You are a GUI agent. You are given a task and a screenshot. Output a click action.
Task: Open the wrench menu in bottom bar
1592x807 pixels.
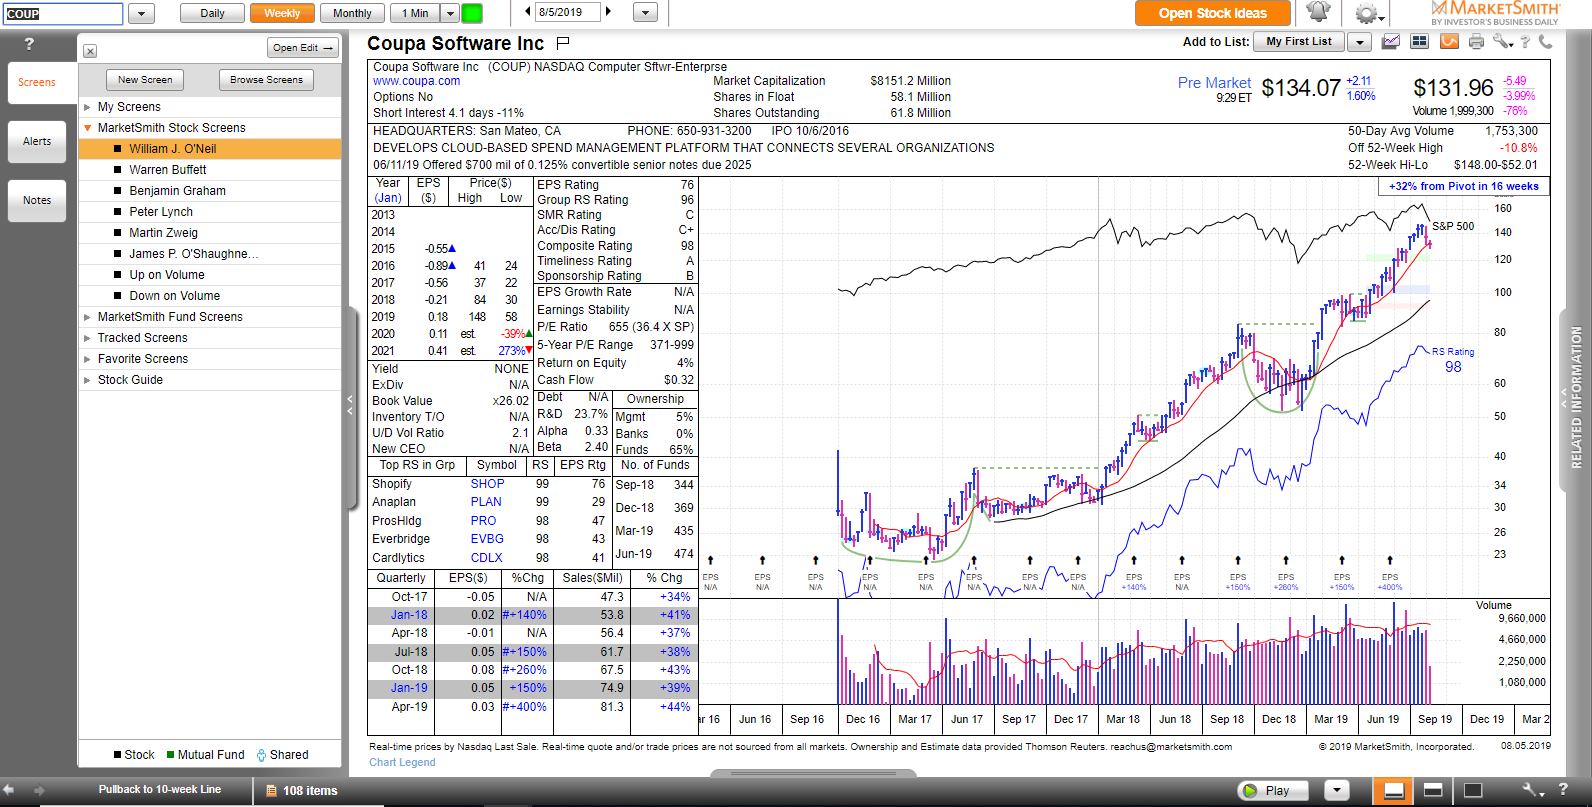(1532, 790)
